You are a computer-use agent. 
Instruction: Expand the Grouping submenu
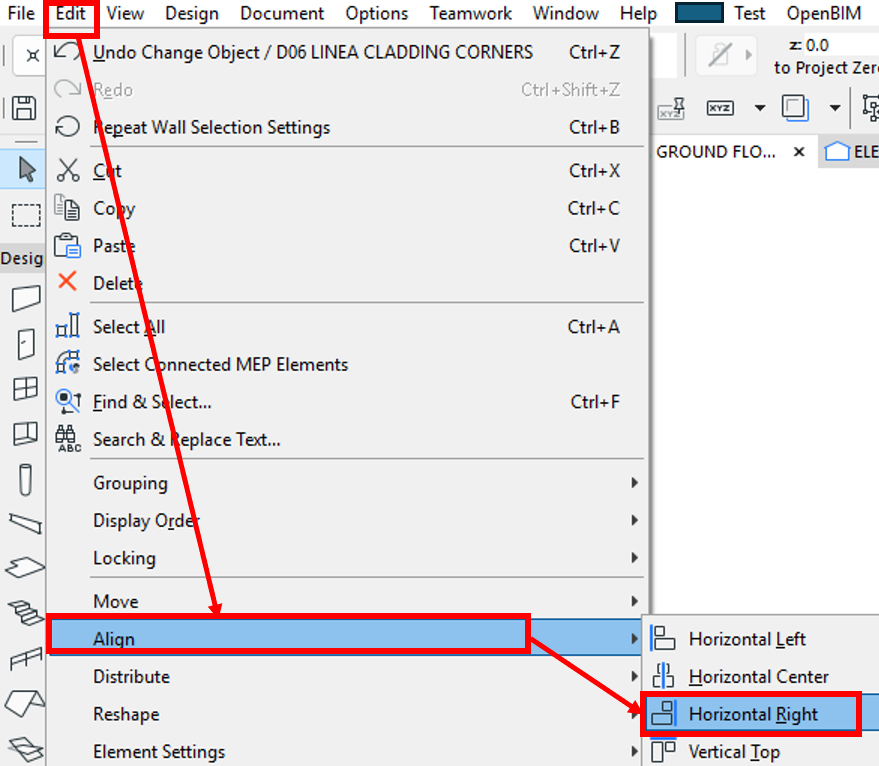pos(348,483)
